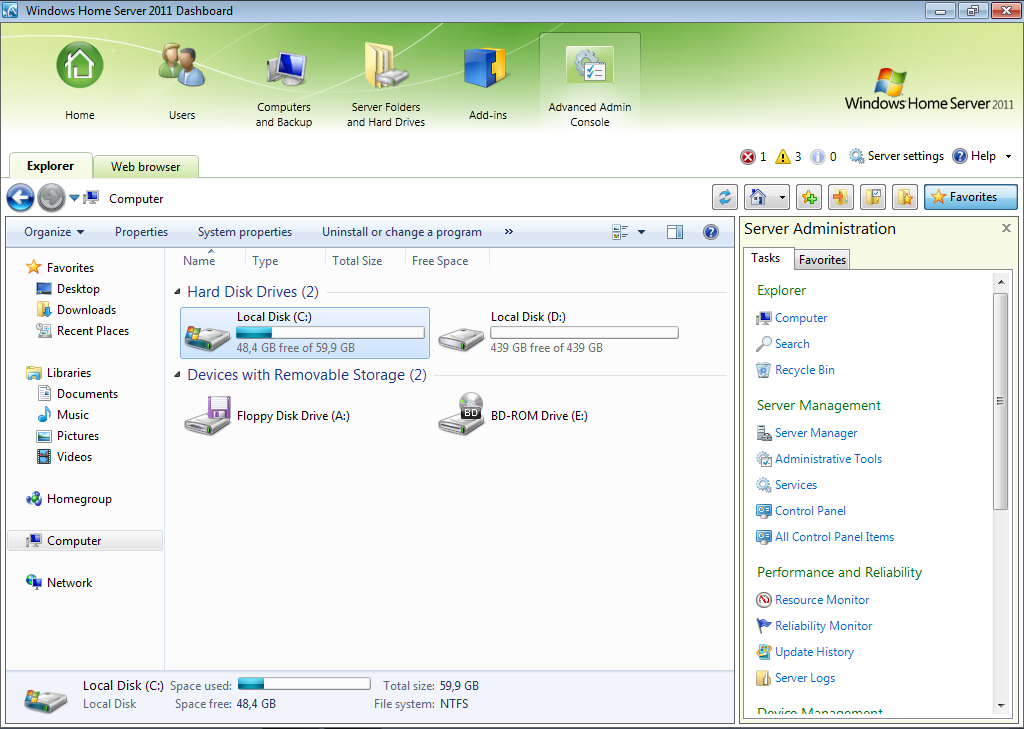Toggle the Explorer preview pane

[675, 232]
